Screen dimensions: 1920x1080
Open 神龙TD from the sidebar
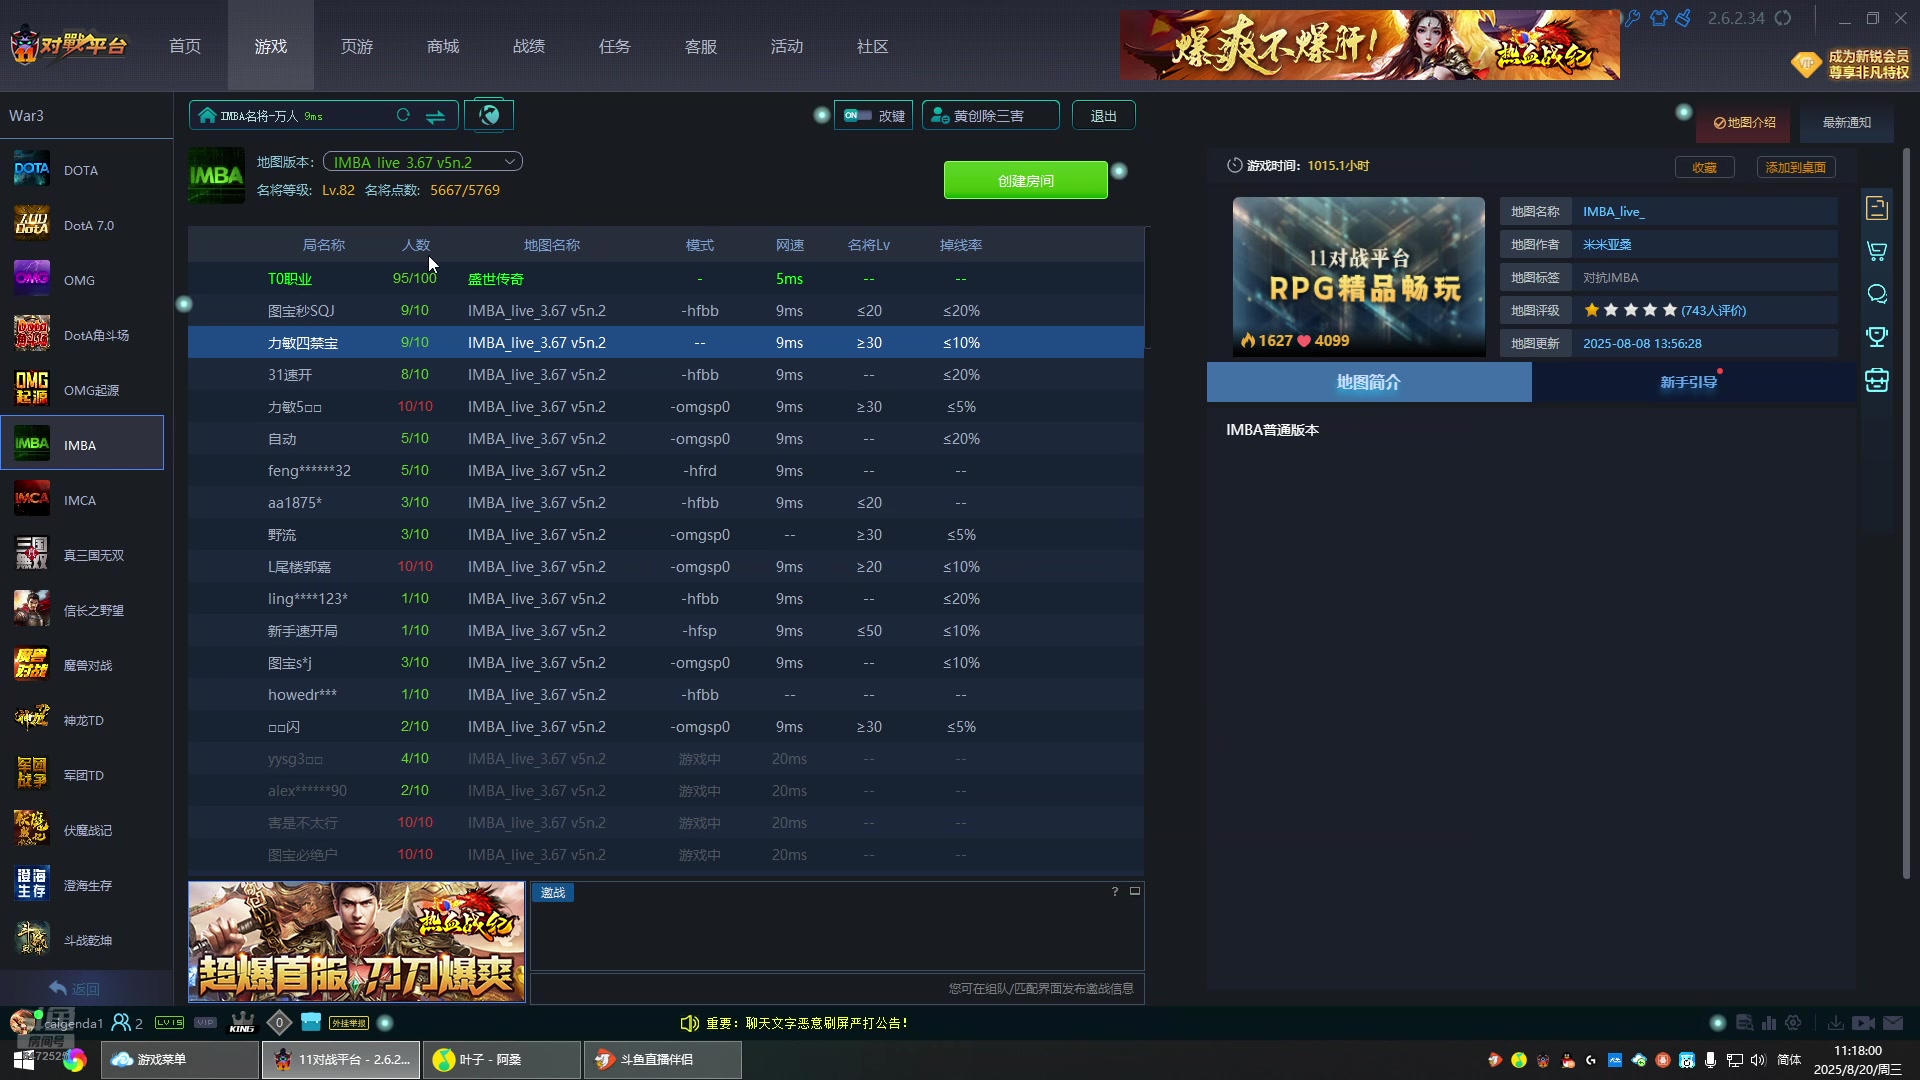(x=82, y=720)
